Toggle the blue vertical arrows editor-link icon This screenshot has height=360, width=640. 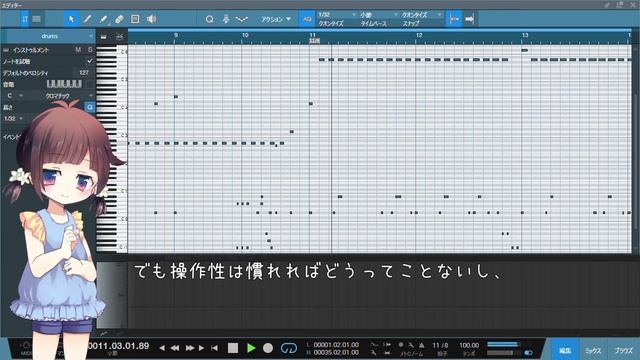click(25, 19)
